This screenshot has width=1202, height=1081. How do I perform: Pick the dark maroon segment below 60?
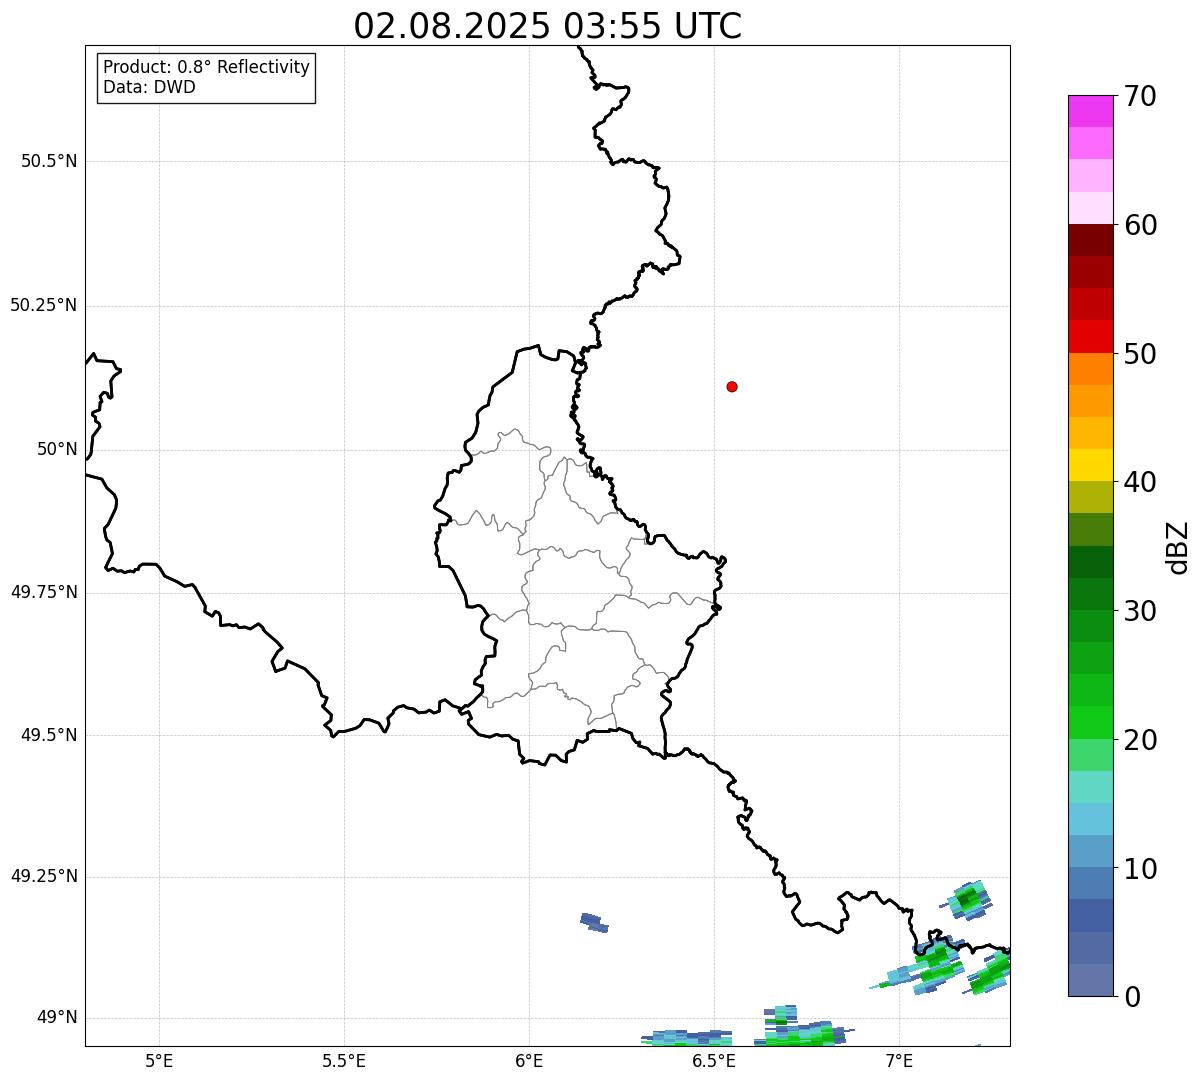tap(1089, 240)
